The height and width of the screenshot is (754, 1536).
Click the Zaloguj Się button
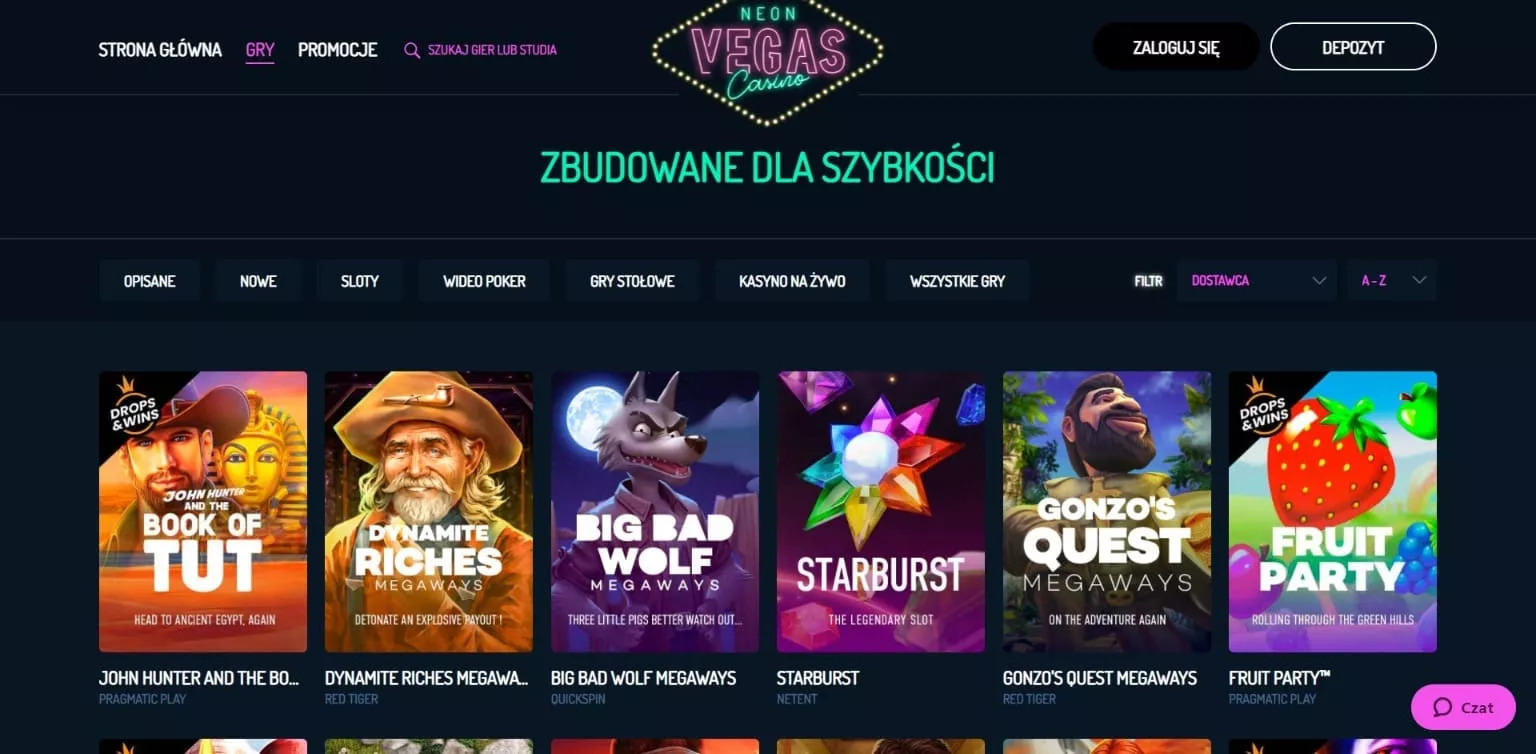pyautogui.click(x=1176, y=47)
